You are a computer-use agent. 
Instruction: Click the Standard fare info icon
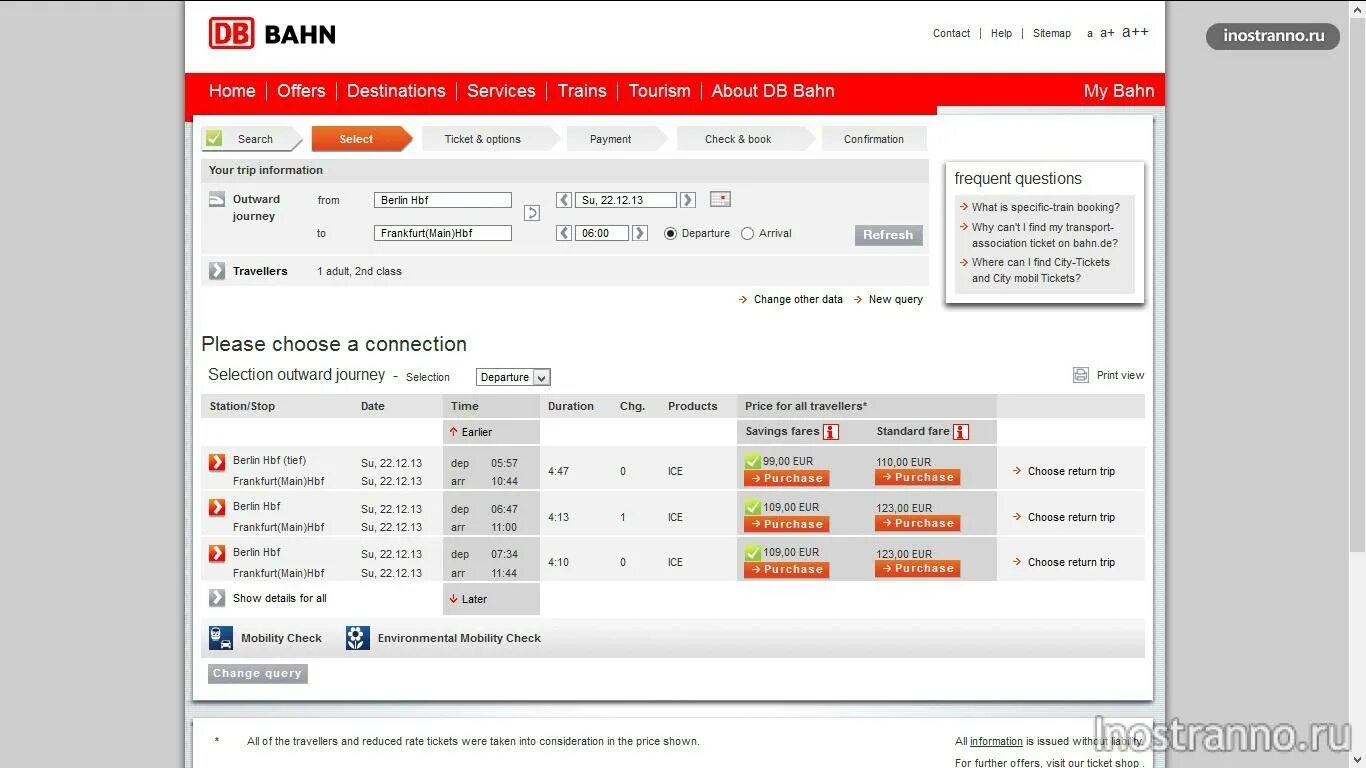[x=961, y=432]
